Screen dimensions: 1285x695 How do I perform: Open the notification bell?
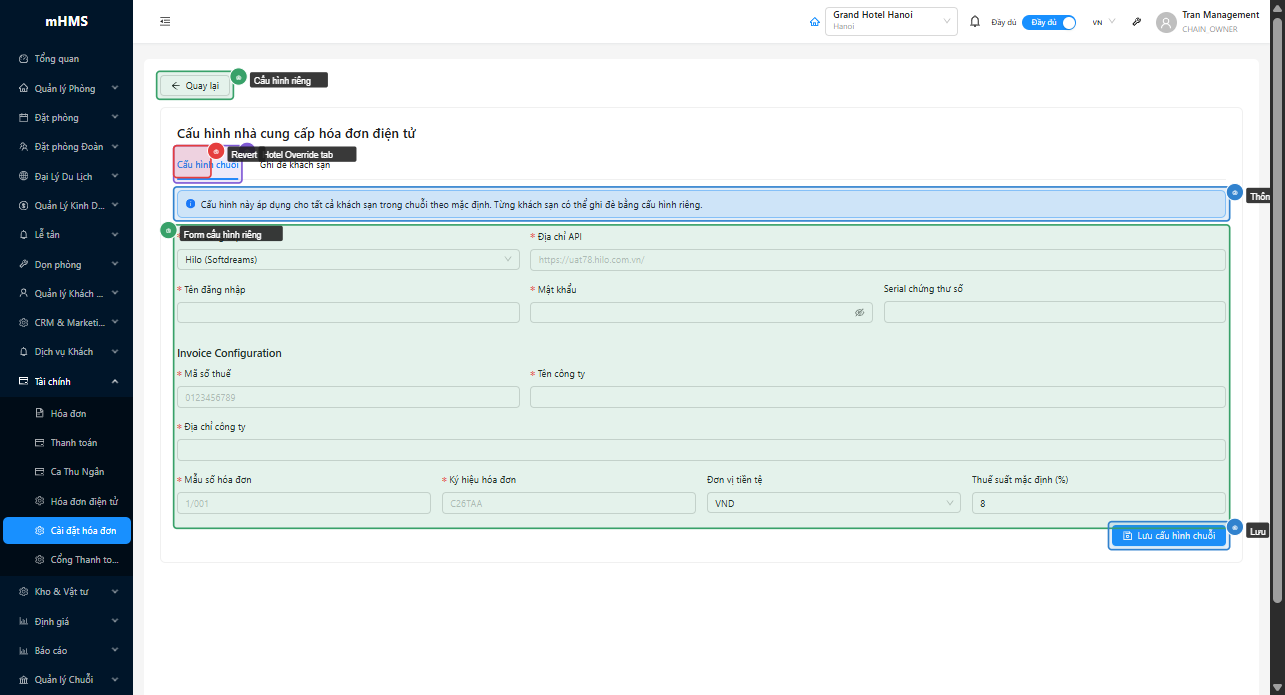tap(975, 21)
